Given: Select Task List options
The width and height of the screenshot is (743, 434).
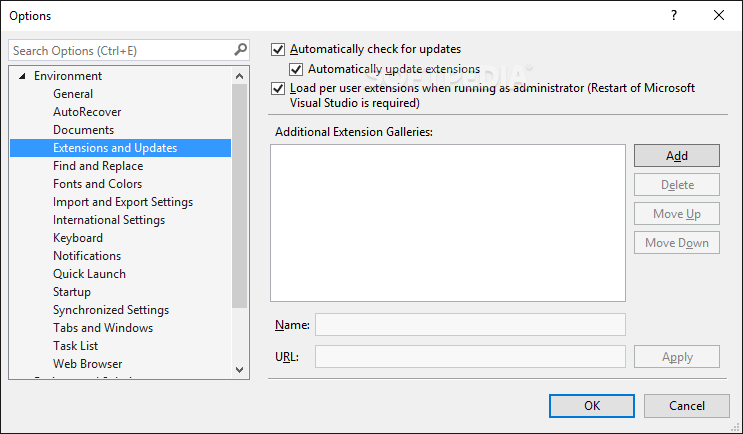Looking at the screenshot, I should (x=75, y=346).
